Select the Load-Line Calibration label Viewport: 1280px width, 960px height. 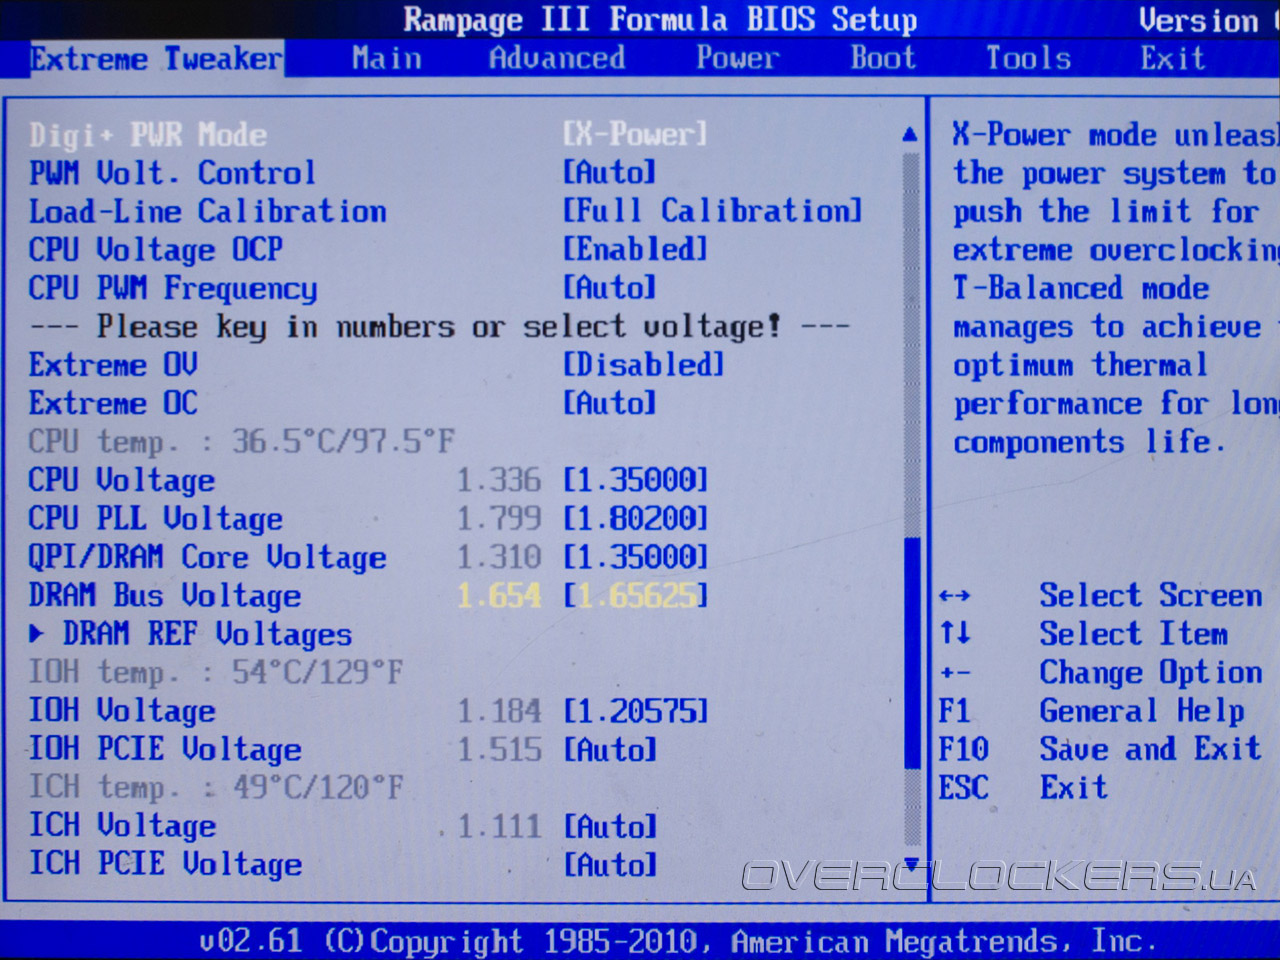pyautogui.click(x=208, y=212)
